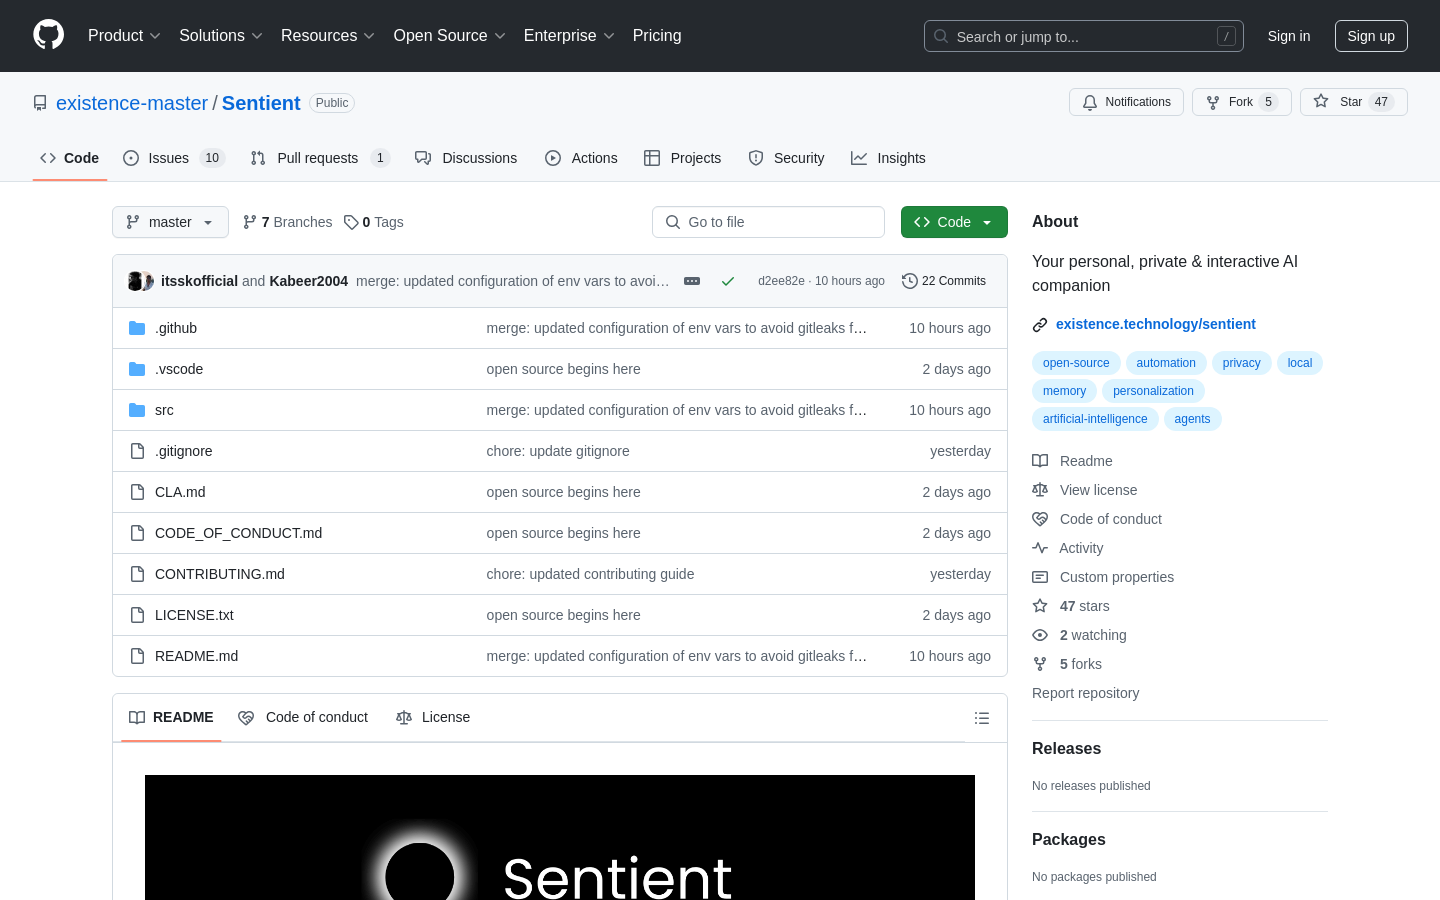Click the Readme book icon in About

pyautogui.click(x=1040, y=461)
